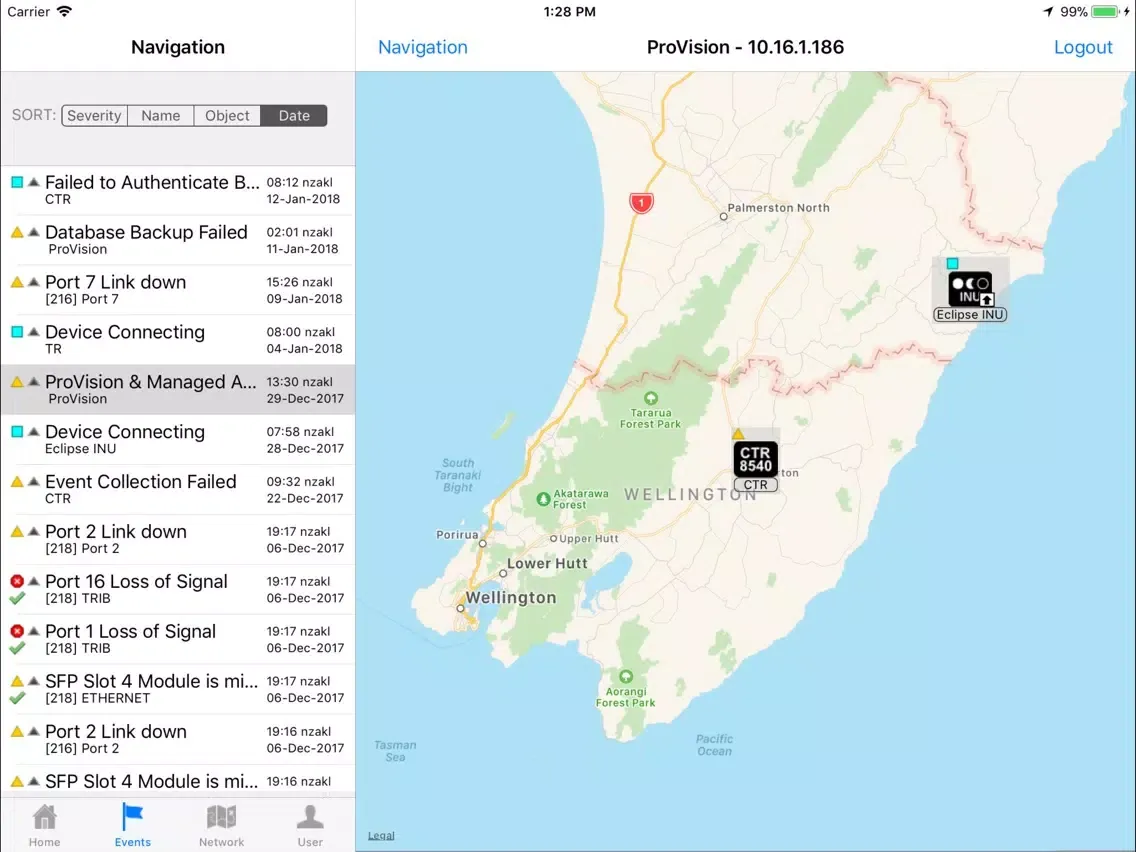This screenshot has width=1136, height=852.
Task: Open Device Connecting TR event
Action: pos(178,340)
